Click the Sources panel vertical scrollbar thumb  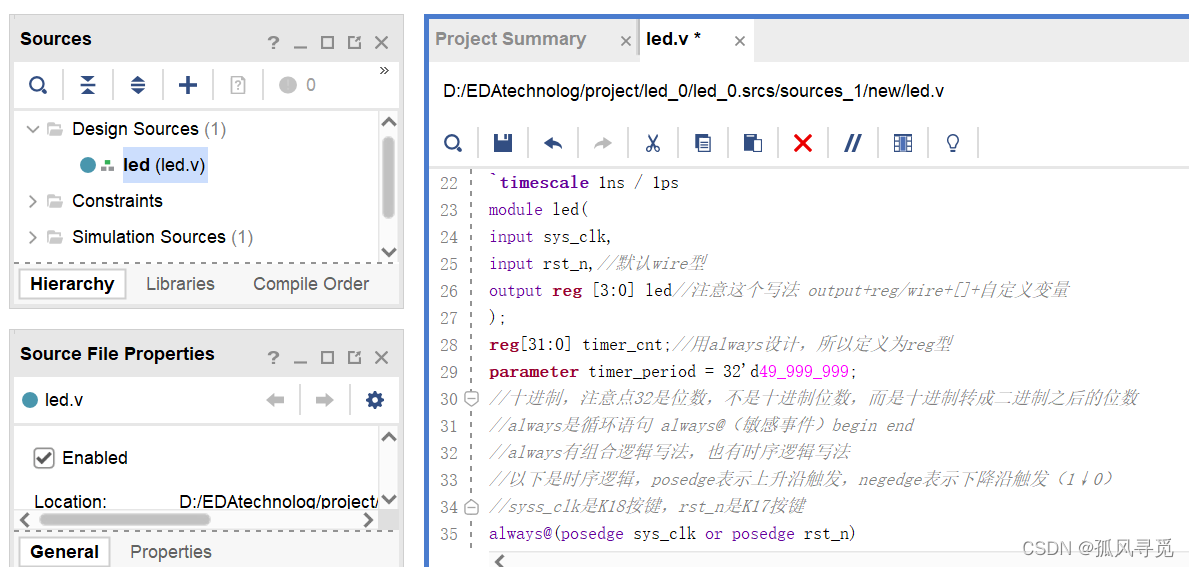388,177
